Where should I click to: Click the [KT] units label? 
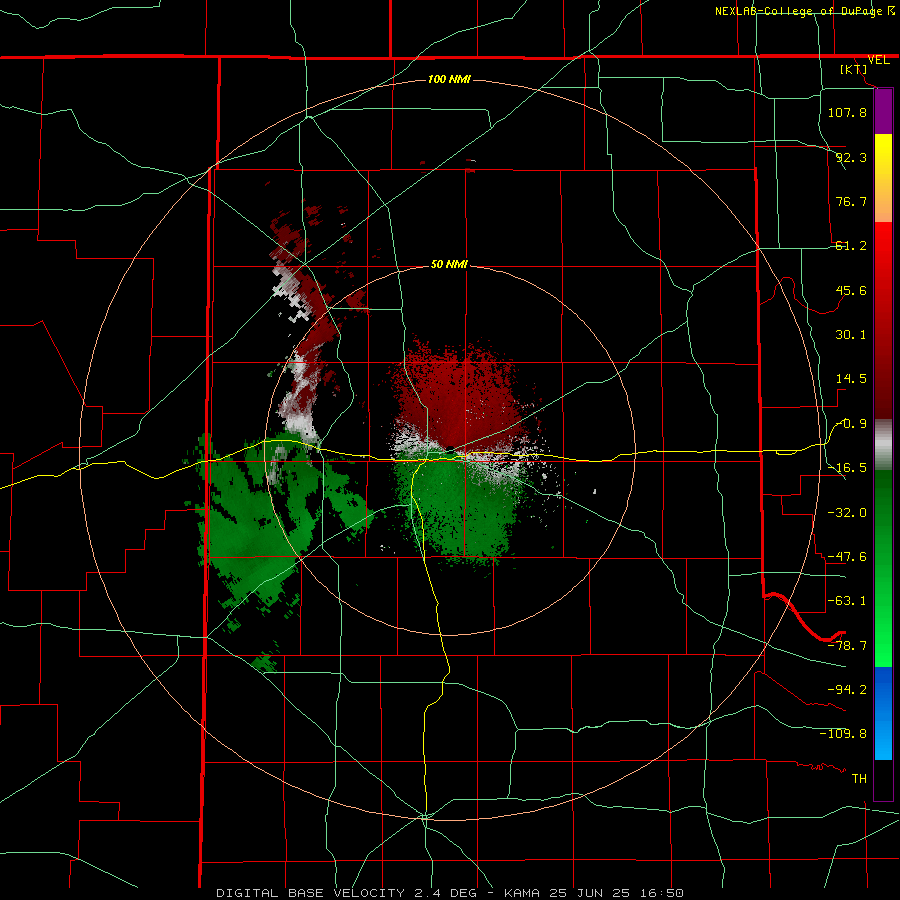[854, 69]
